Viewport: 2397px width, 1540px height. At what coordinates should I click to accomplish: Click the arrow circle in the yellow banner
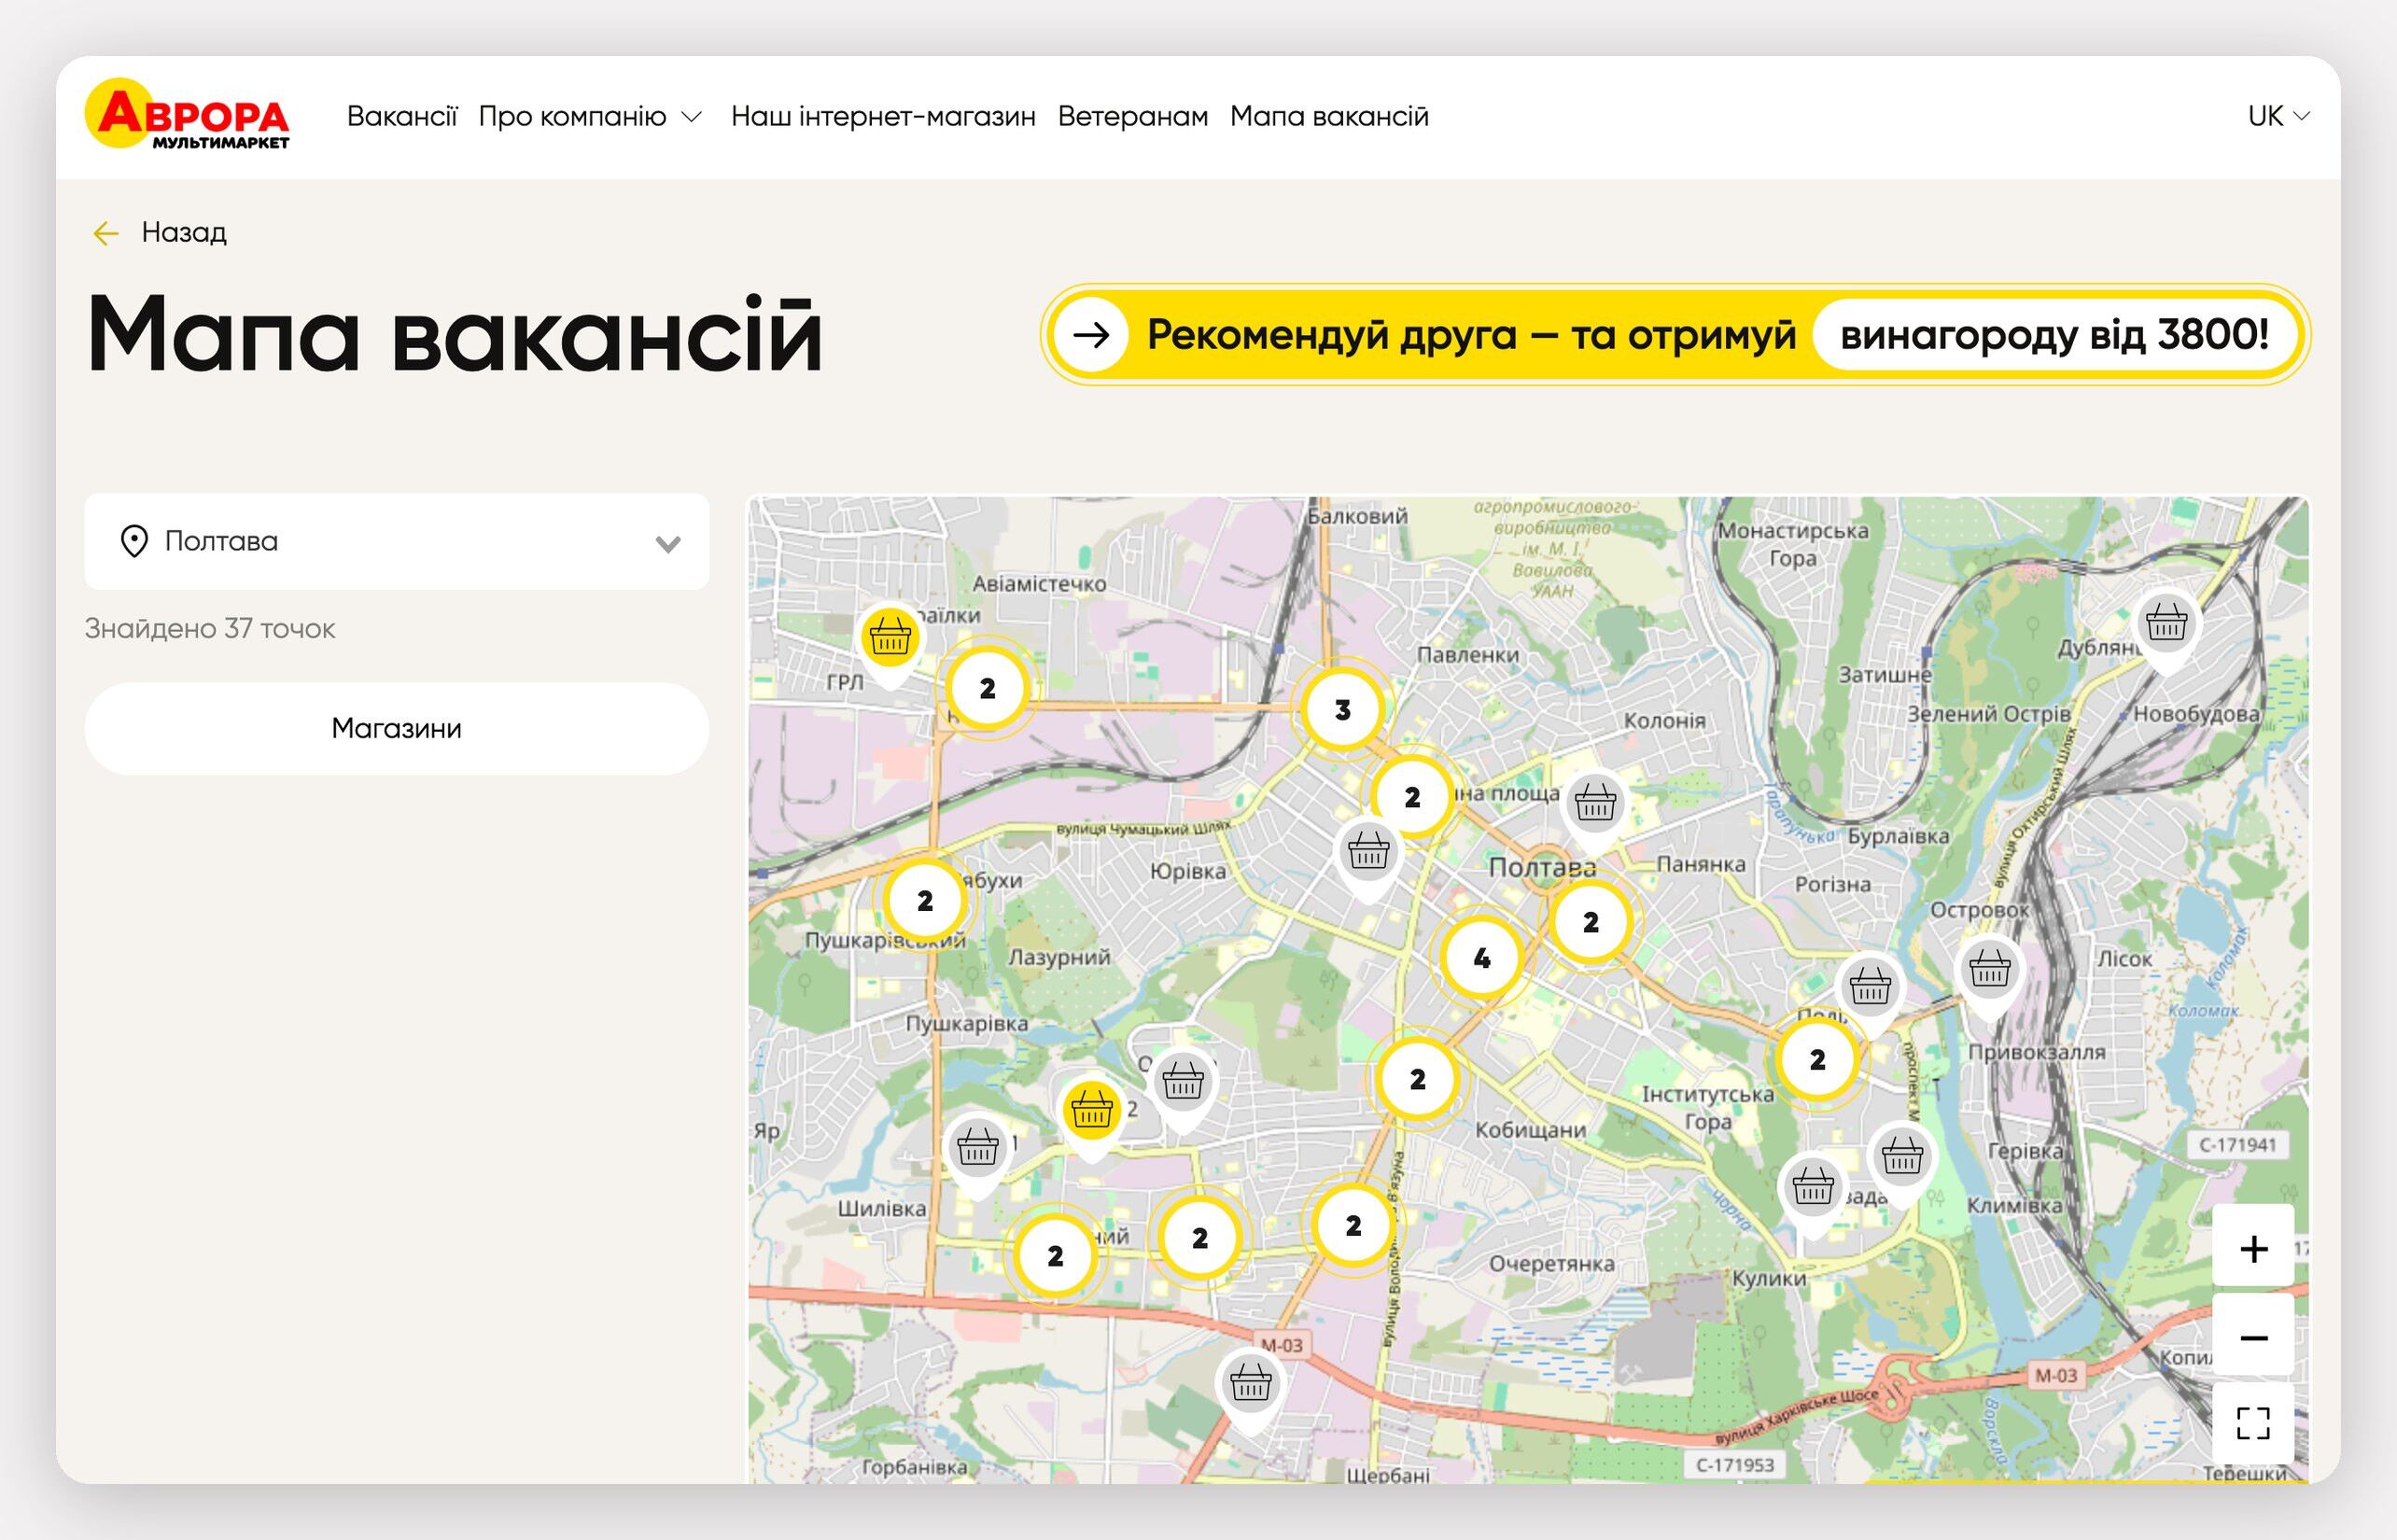coord(1091,334)
